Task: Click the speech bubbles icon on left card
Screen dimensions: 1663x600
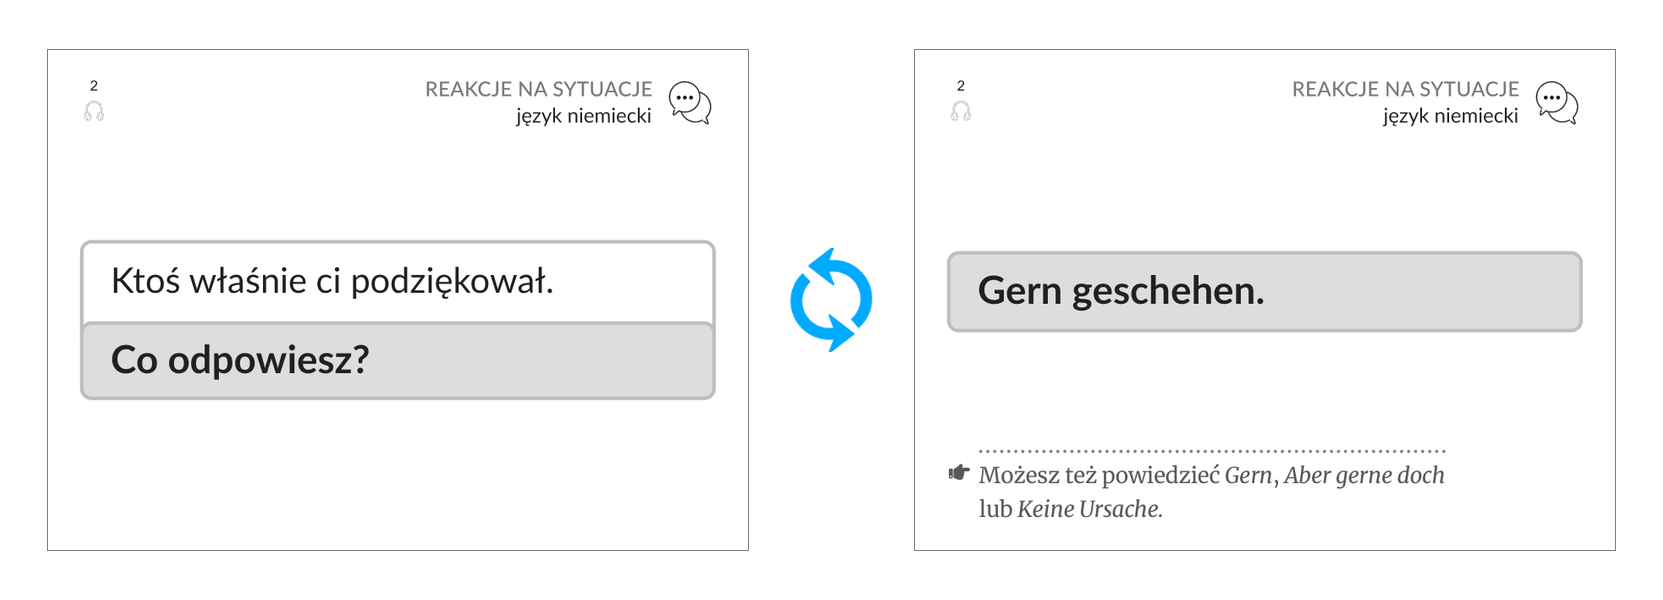Action: click(x=690, y=103)
